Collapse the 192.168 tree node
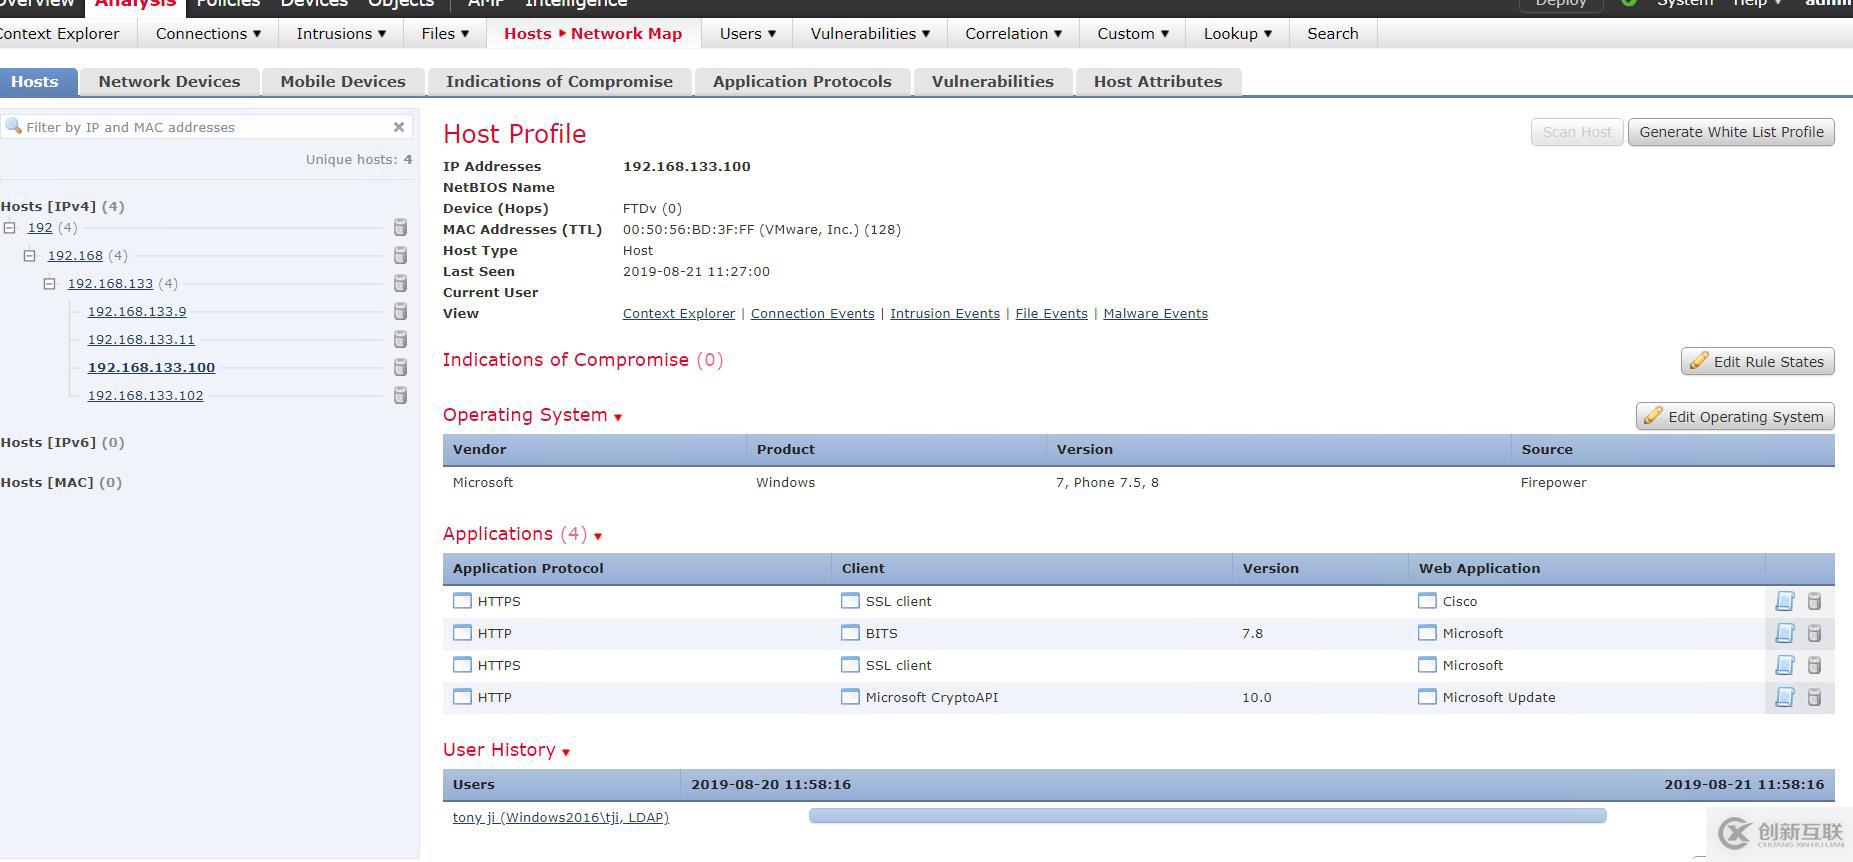 pyautogui.click(x=30, y=256)
